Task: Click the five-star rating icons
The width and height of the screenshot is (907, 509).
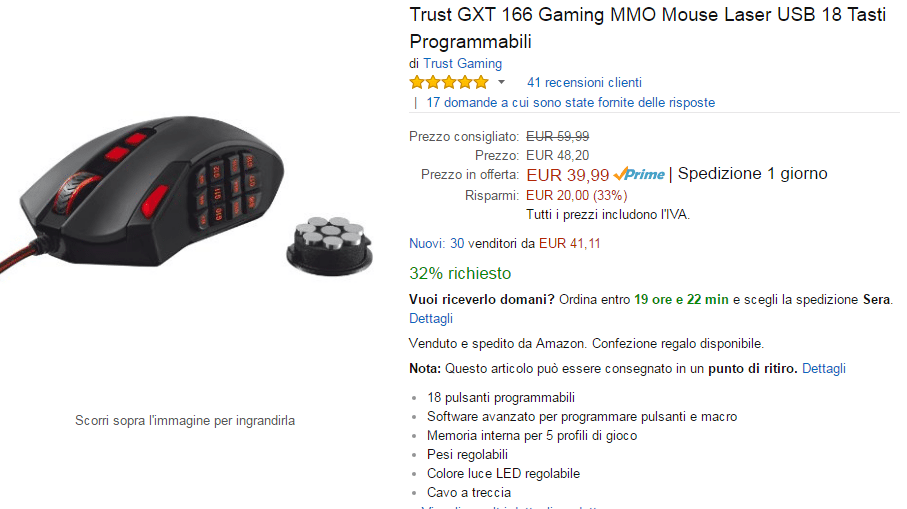Action: coord(449,82)
